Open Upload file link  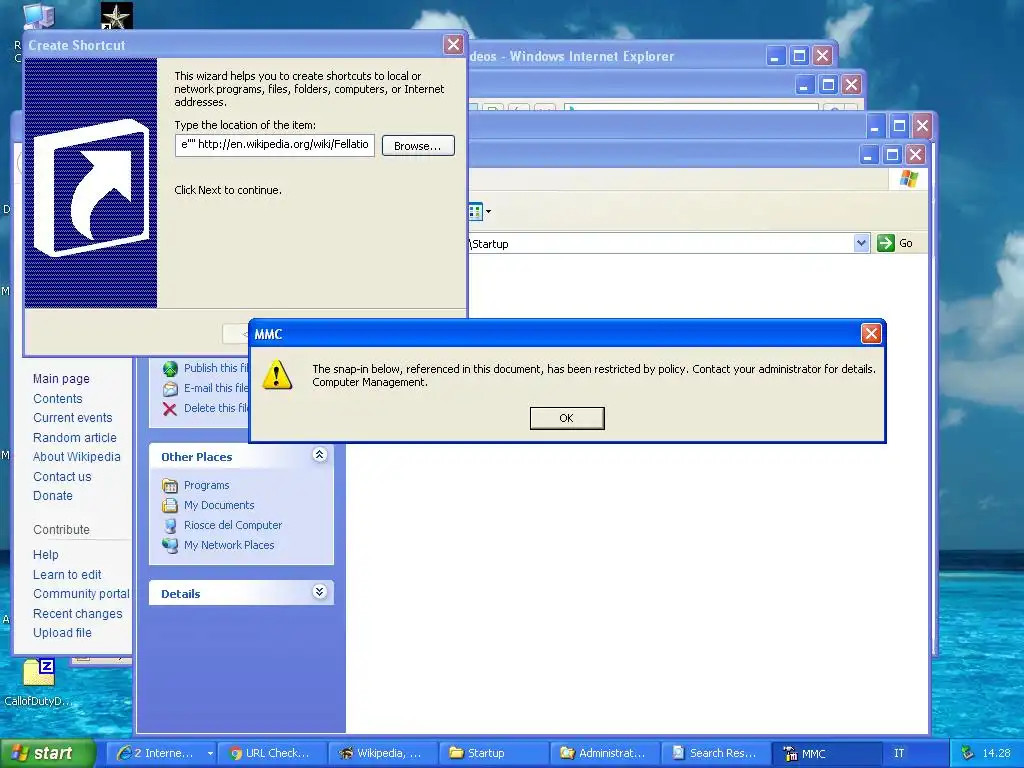point(62,633)
